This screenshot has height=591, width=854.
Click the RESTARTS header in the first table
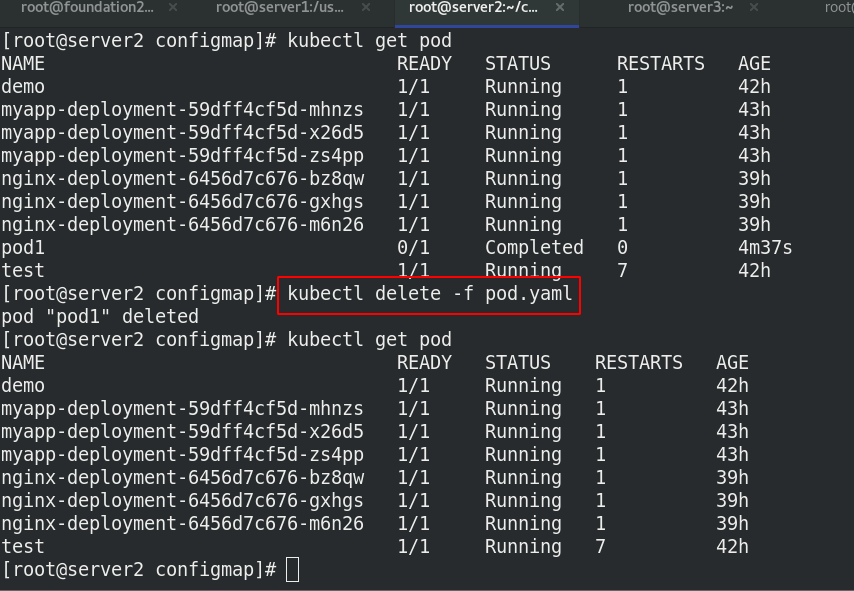click(x=660, y=64)
